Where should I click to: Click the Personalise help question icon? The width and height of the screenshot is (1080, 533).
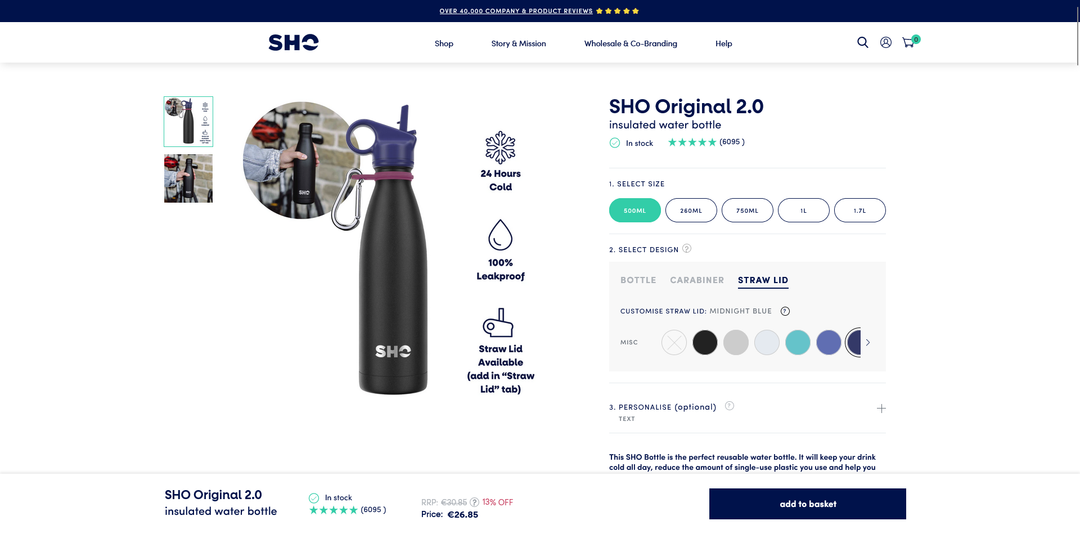click(x=729, y=406)
